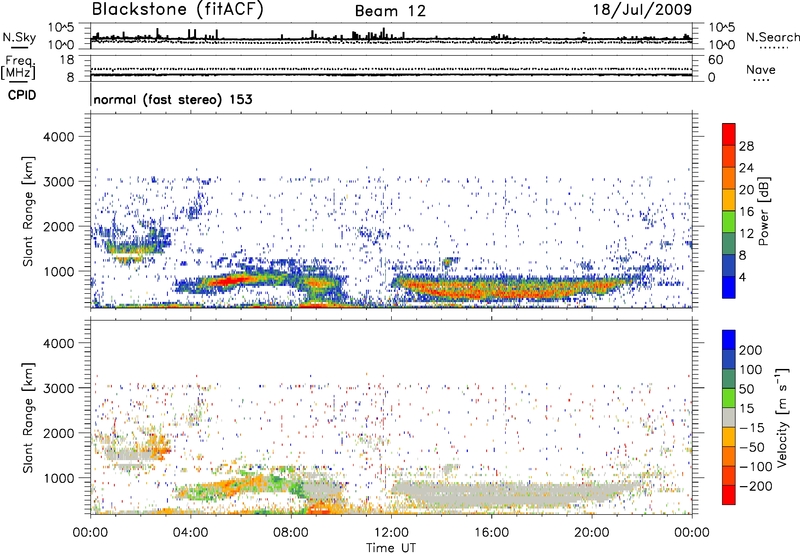Click the blue top of the Velocity colorbar
The width and height of the screenshot is (800, 554).
click(729, 339)
